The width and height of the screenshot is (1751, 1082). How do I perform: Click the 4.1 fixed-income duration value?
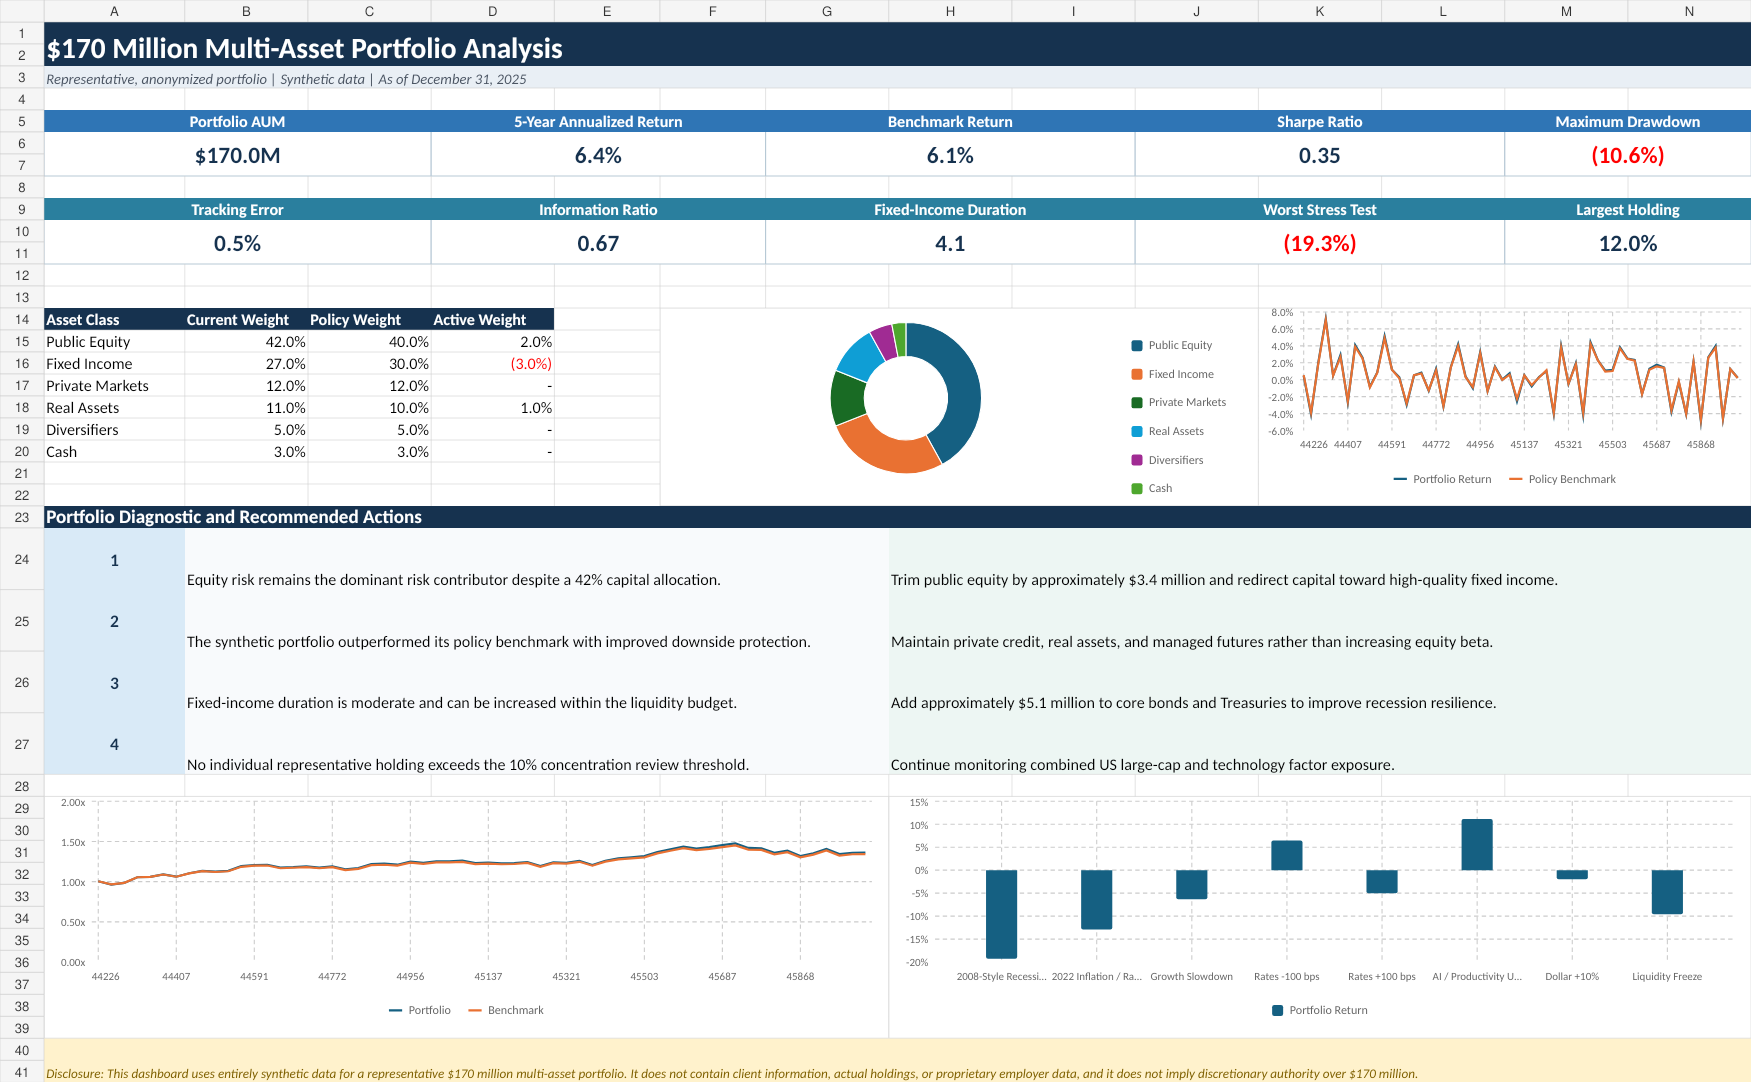(x=950, y=243)
